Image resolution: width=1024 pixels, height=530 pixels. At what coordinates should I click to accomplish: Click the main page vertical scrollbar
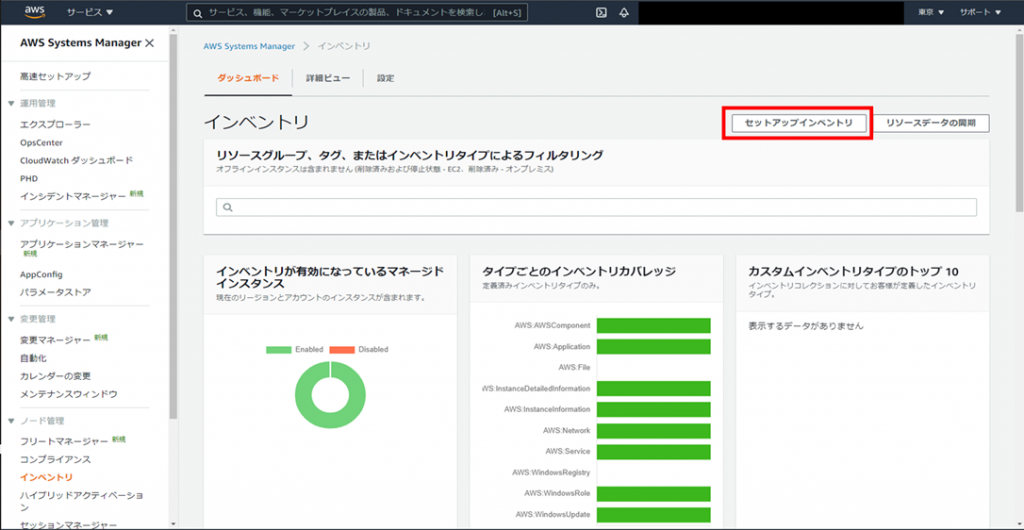point(1019,121)
